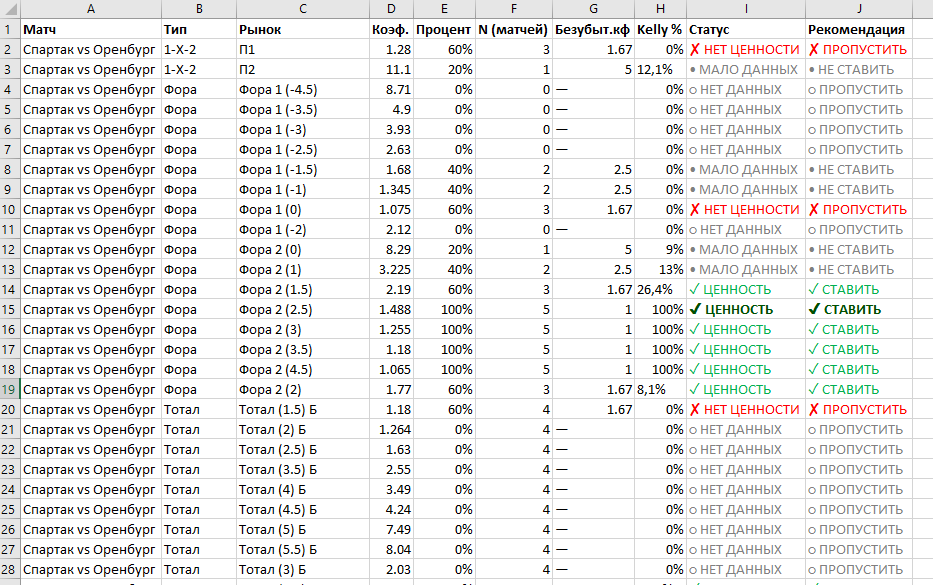Viewport: 933px width, 585px height.
Task: Click 'НЕТ ЦЕННОСТИ' status in Тотал (1.5) Б row
Action: pos(744,409)
